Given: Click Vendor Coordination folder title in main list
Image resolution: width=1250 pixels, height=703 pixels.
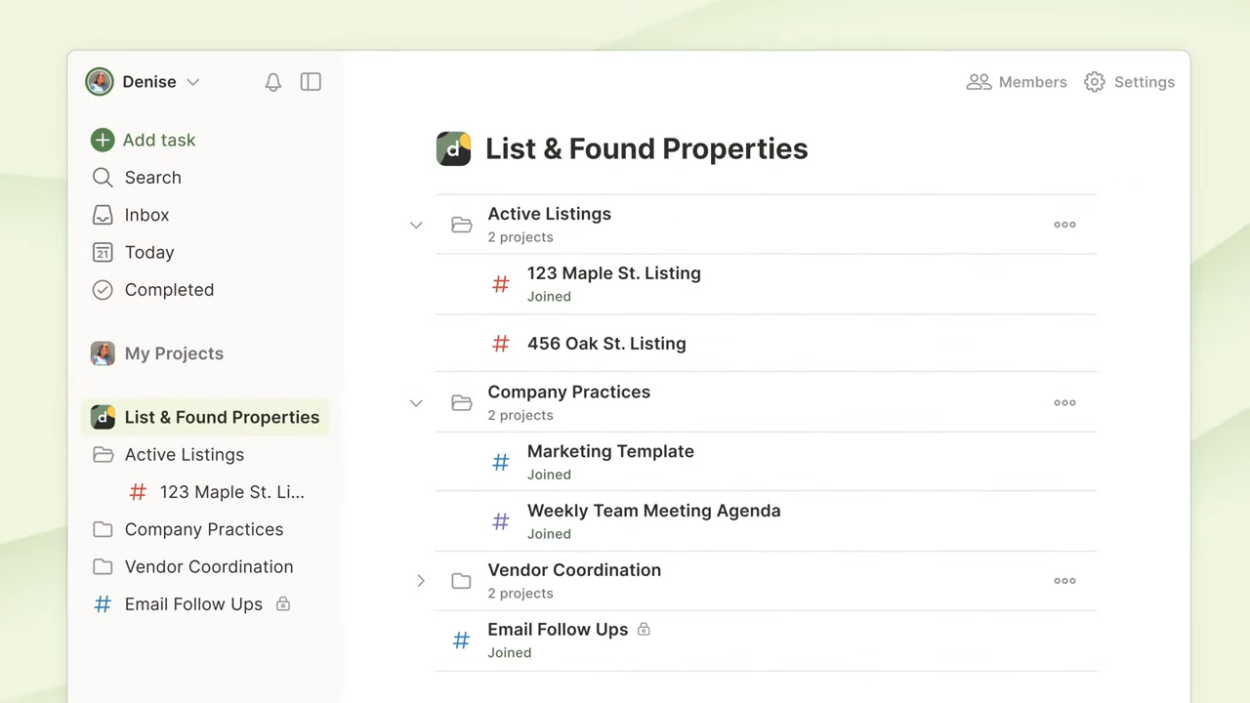Looking at the screenshot, I should click(x=574, y=570).
